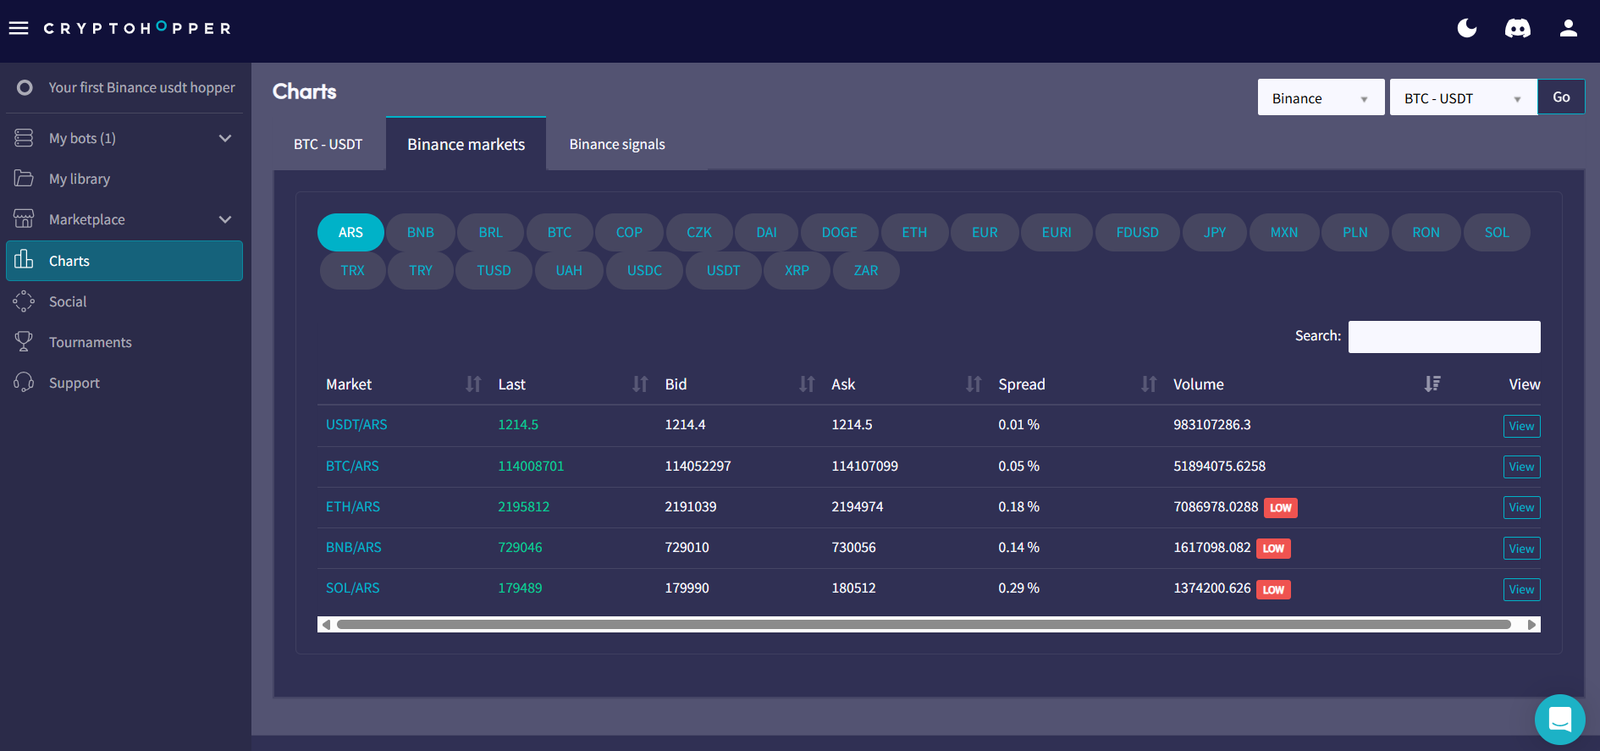The width and height of the screenshot is (1600, 751).
Task: Select the BTC quote currency pill
Action: pos(559,232)
